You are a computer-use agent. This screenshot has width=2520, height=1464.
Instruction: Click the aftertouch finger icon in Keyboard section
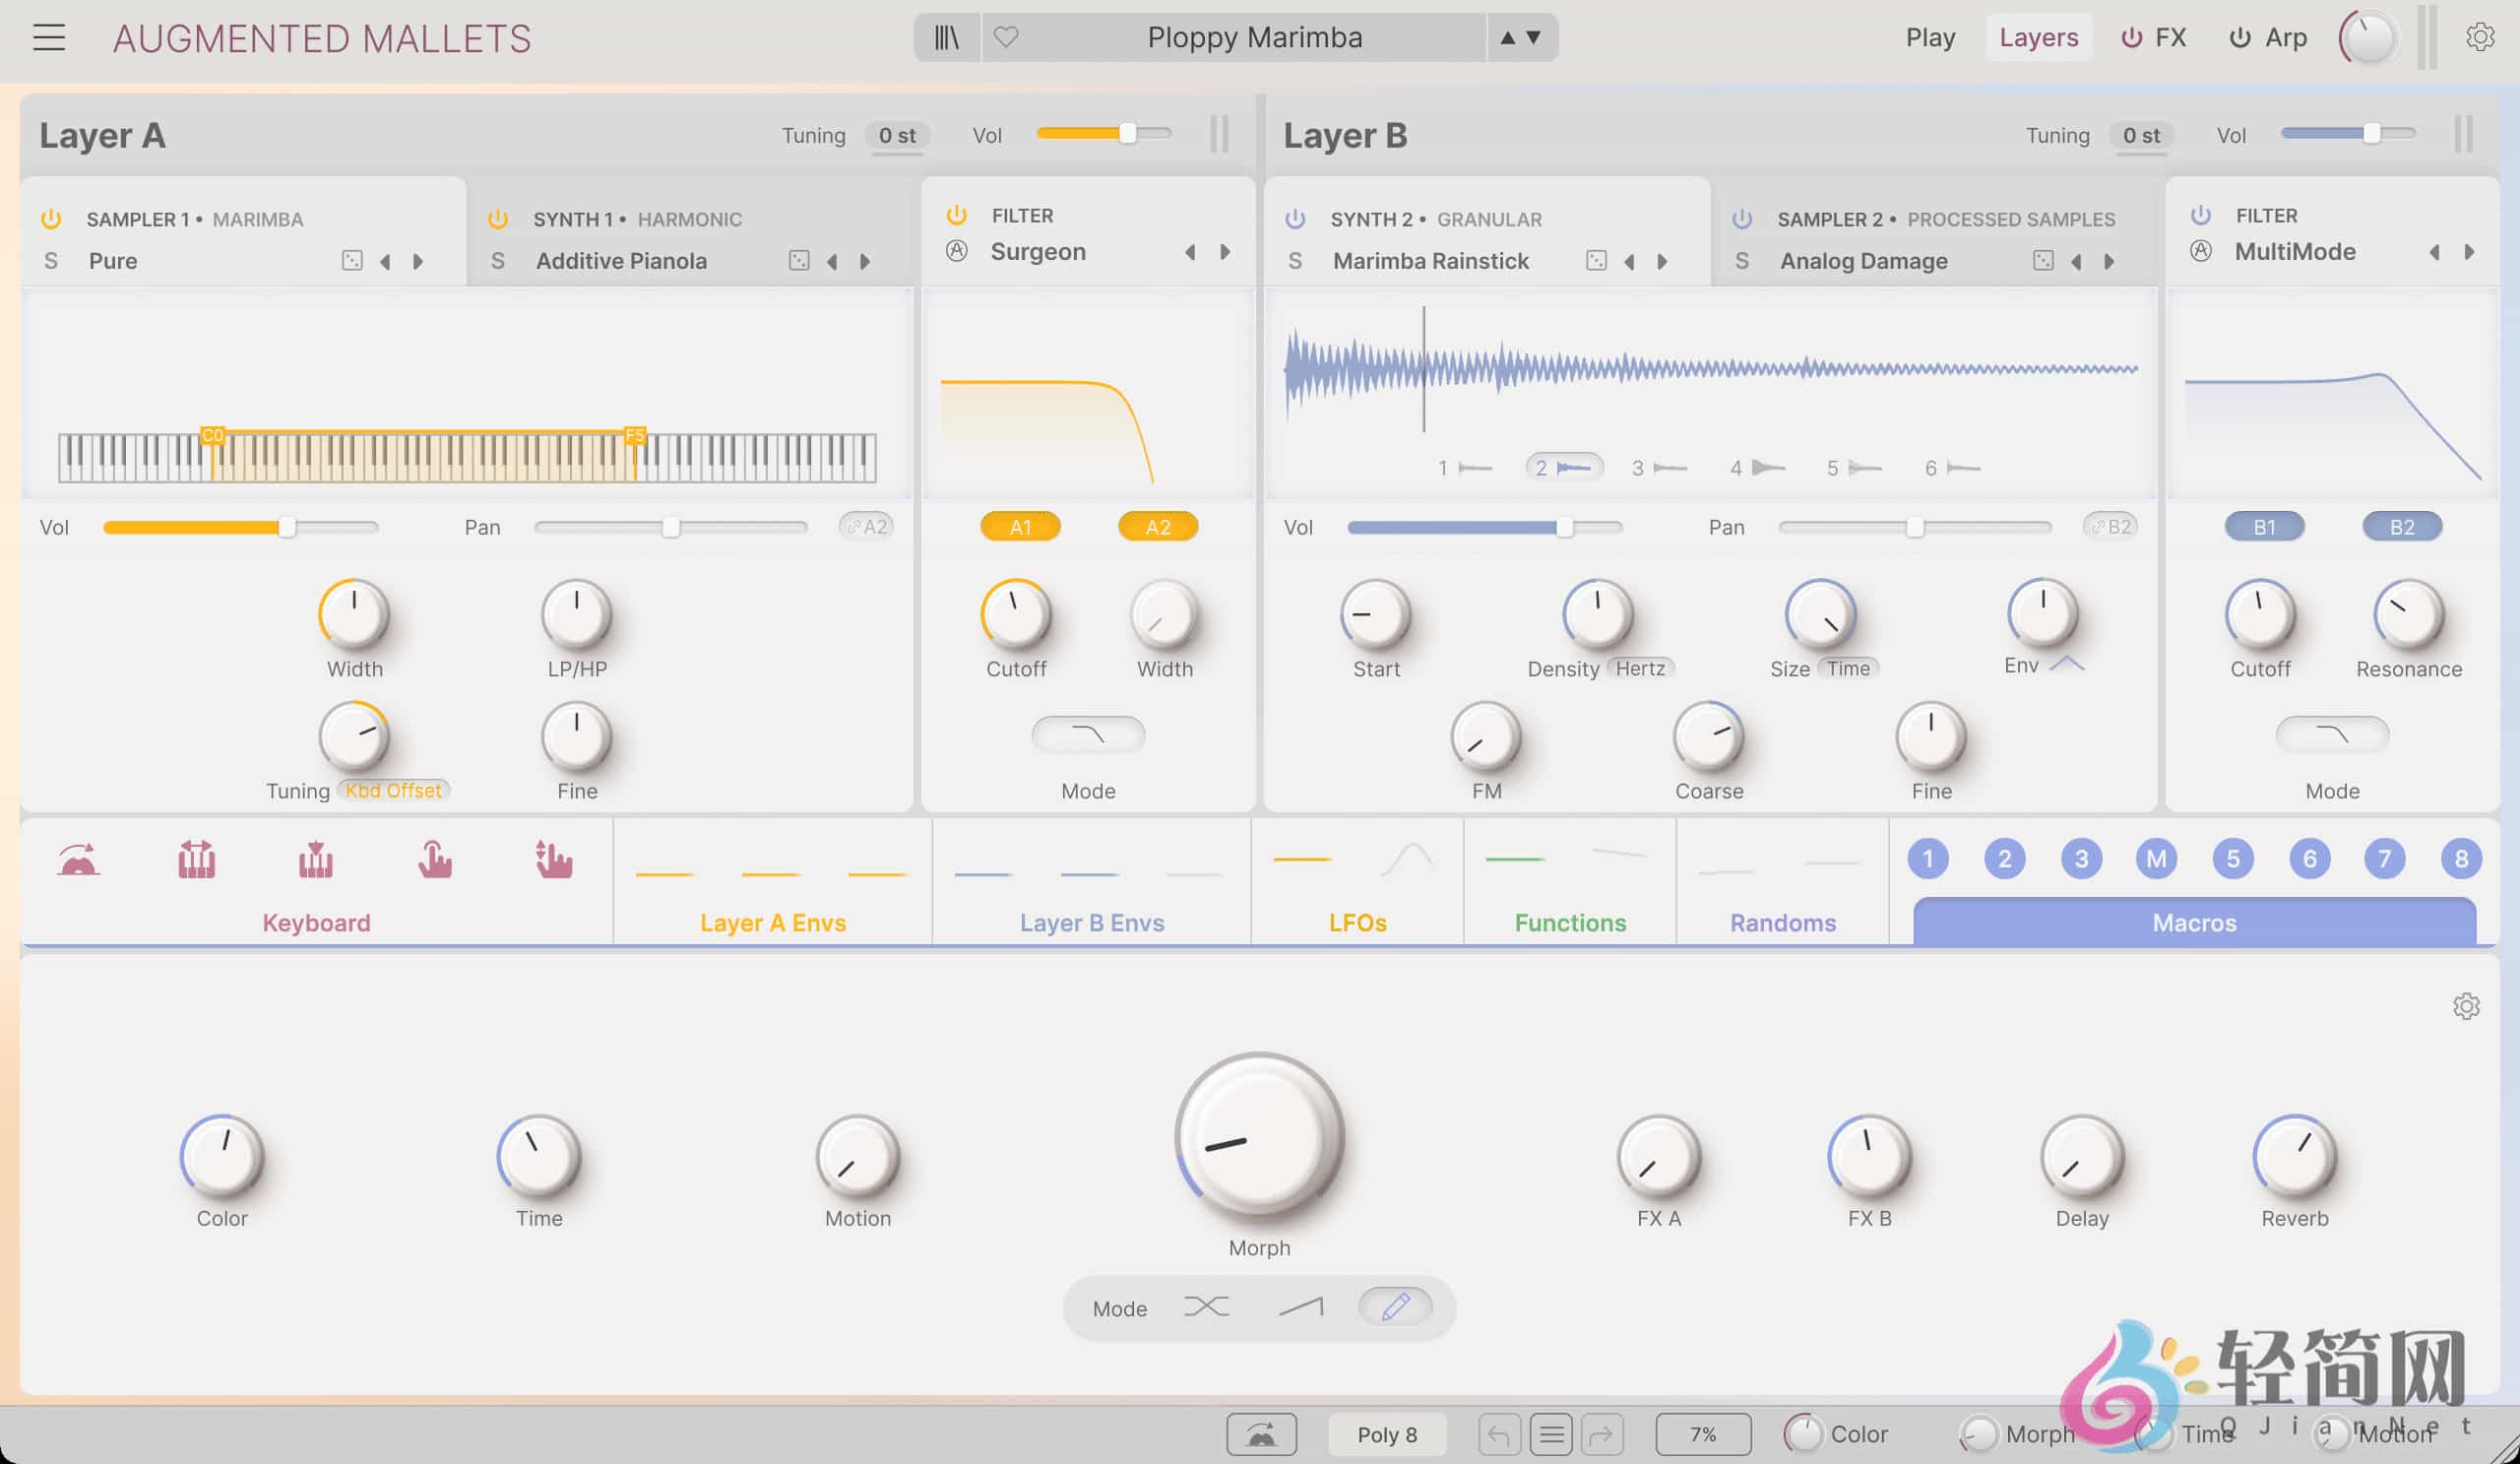click(436, 858)
